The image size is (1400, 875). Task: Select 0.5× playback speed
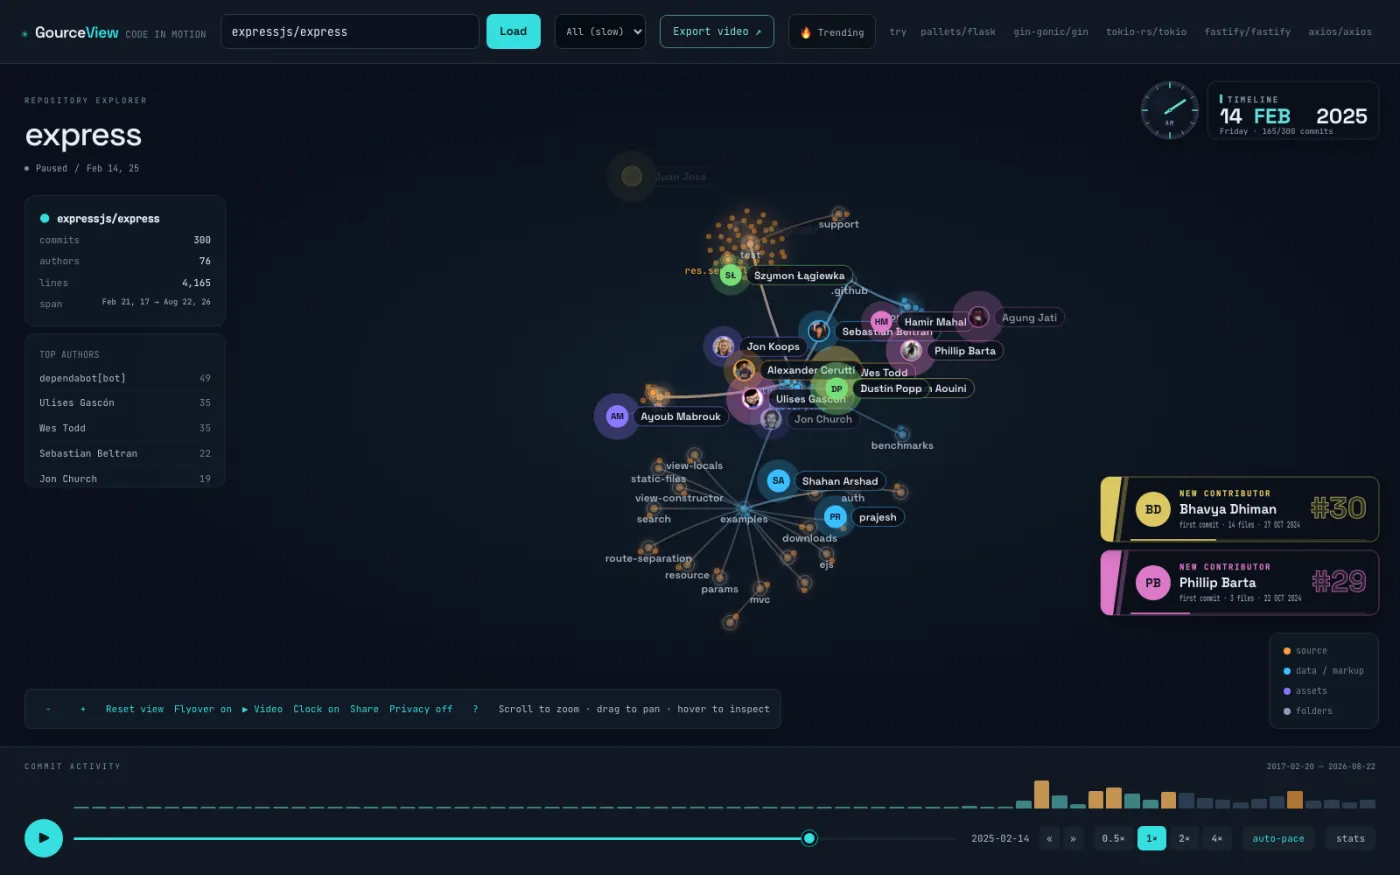[x=1114, y=838]
